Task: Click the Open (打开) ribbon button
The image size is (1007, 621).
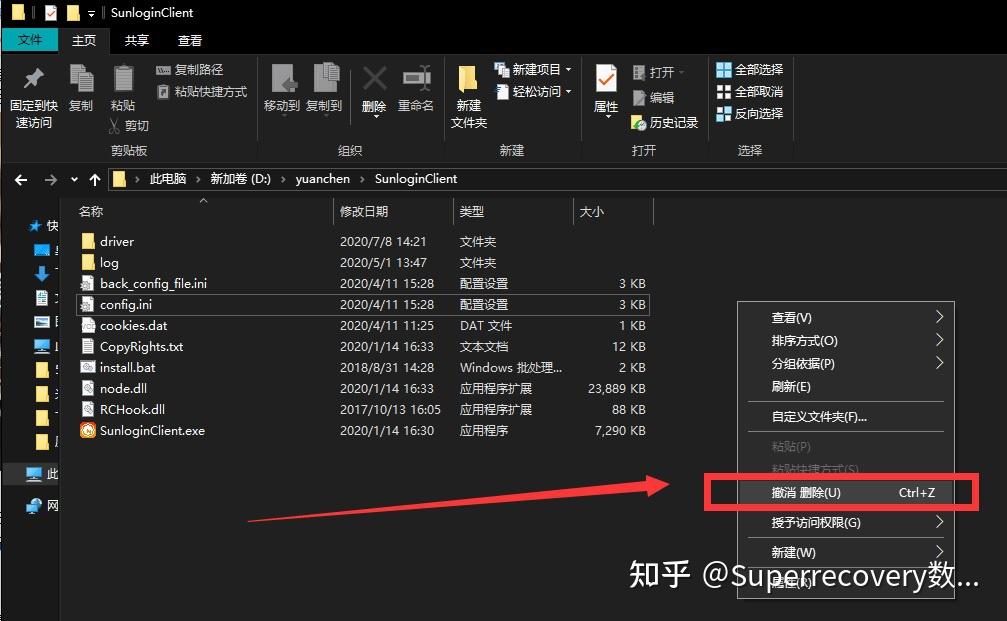Action: pyautogui.click(x=658, y=72)
